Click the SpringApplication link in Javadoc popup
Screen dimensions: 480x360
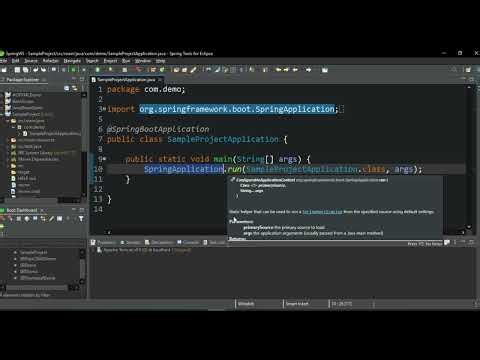(x=322, y=212)
